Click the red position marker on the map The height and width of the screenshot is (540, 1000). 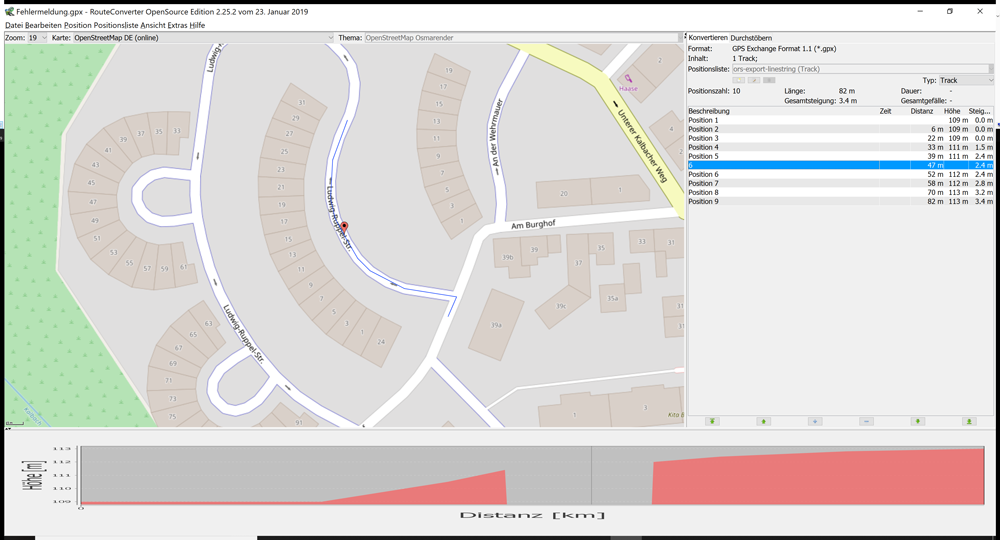coord(345,228)
